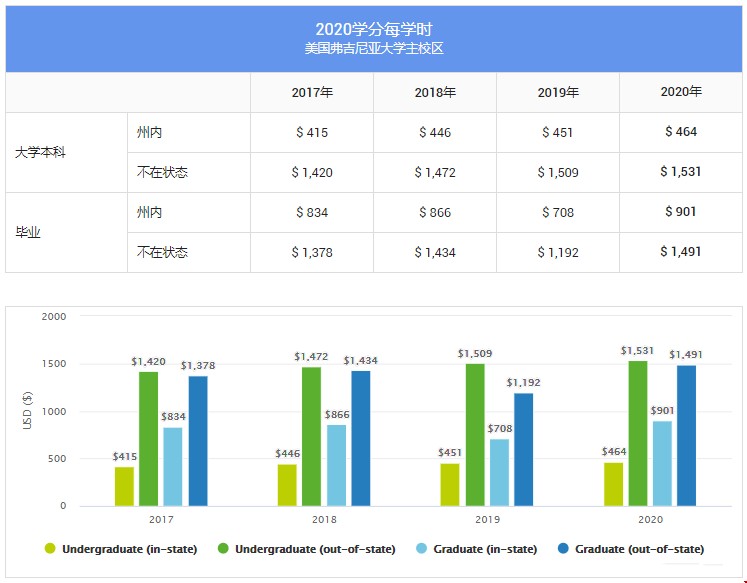747x583 pixels.
Task: Click the 2019 $708 light blue bar
Action: click(x=500, y=472)
